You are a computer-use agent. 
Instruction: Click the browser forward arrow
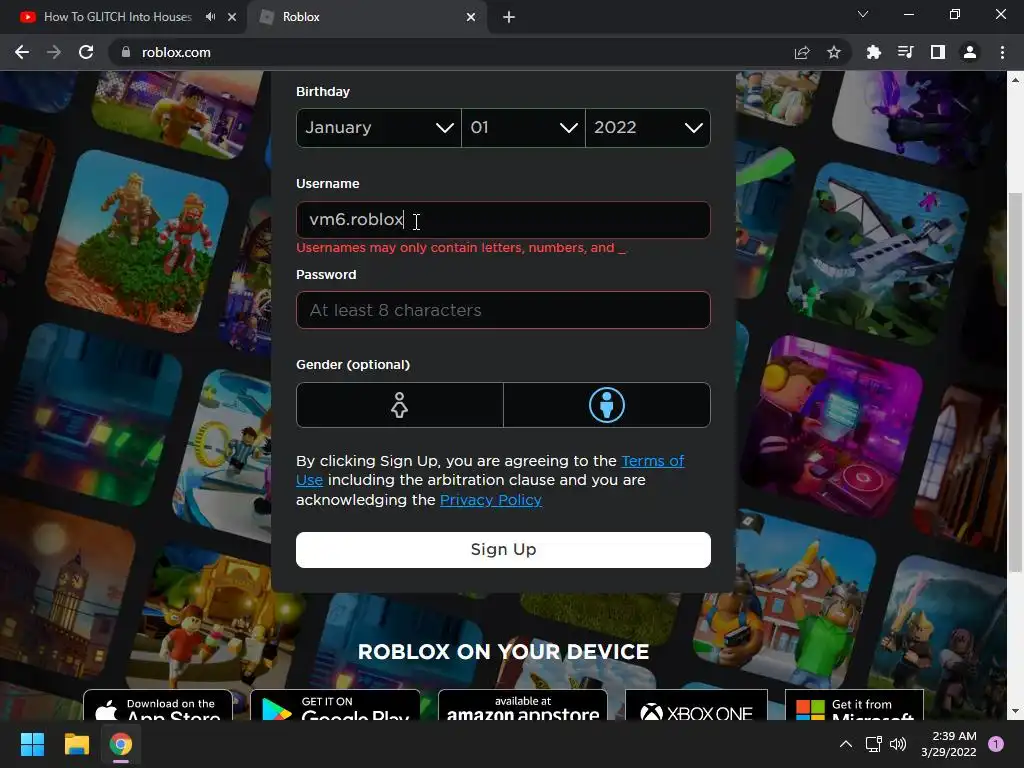[x=54, y=52]
